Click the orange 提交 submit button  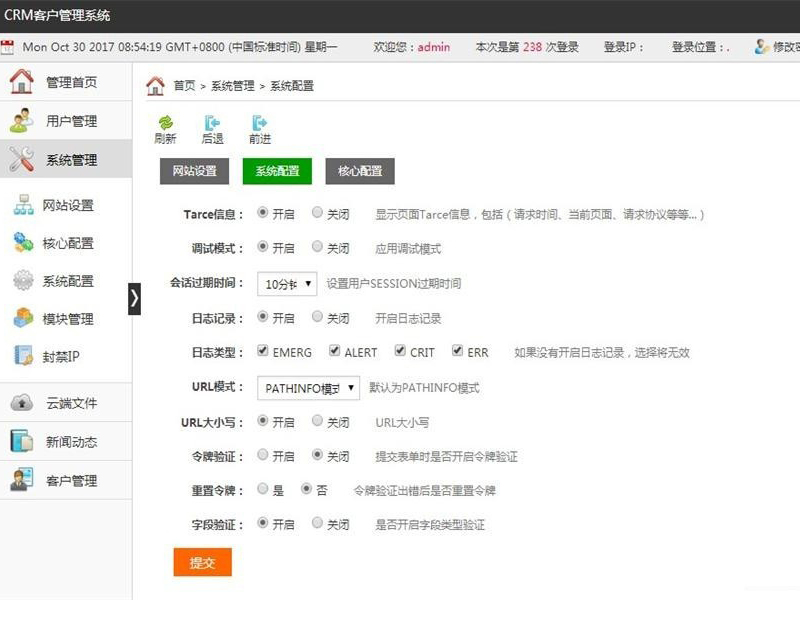coord(202,562)
